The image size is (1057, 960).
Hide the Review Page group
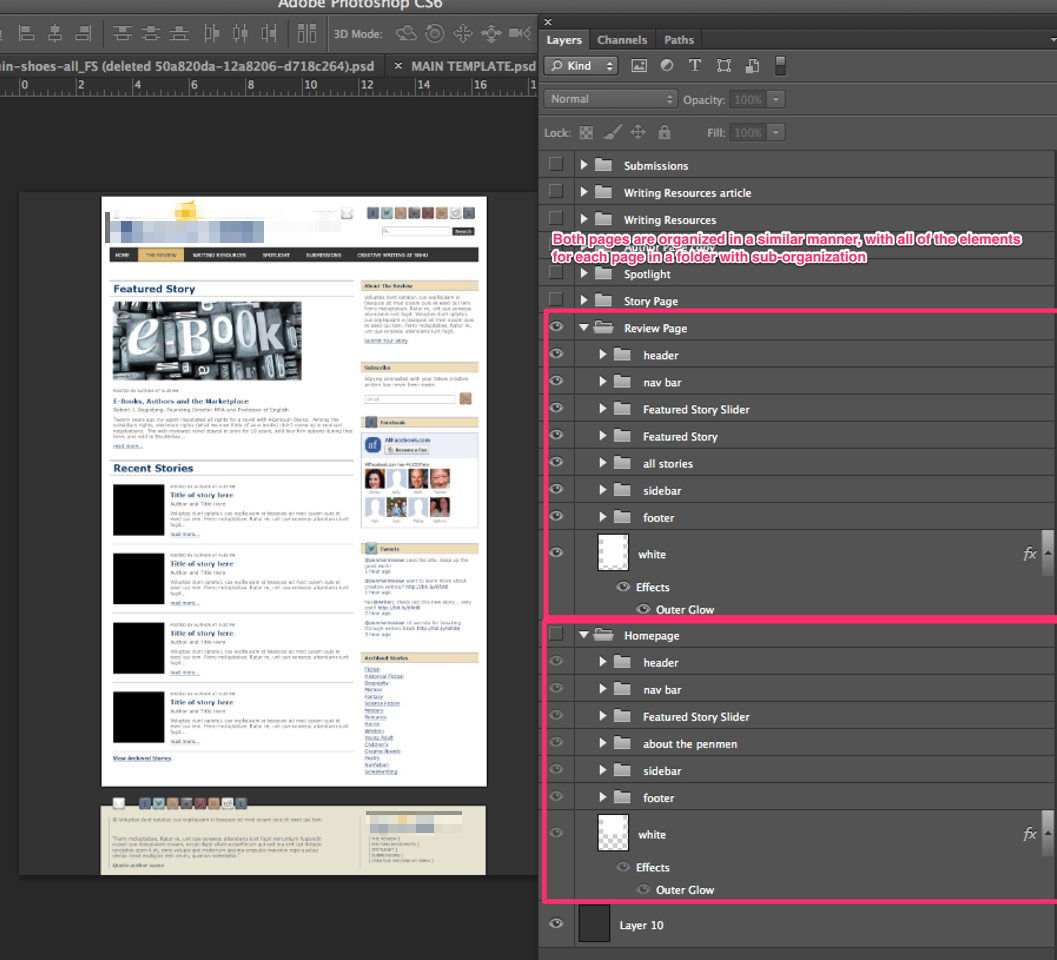tap(556, 327)
